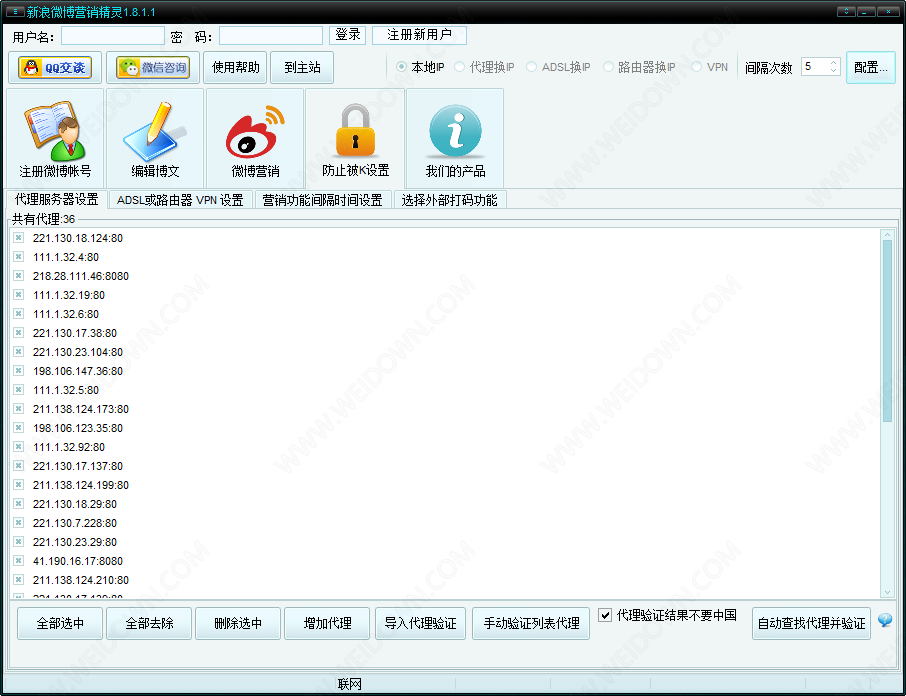
Task: Select proxy entry 198.106.123.35:80
Action: point(77,428)
